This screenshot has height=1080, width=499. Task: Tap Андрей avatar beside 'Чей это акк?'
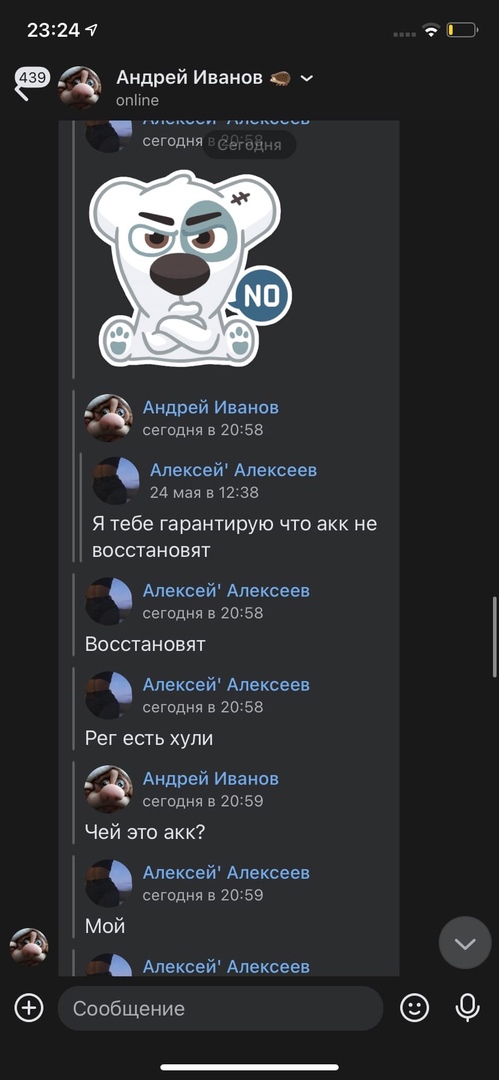pyautogui.click(x=108, y=789)
